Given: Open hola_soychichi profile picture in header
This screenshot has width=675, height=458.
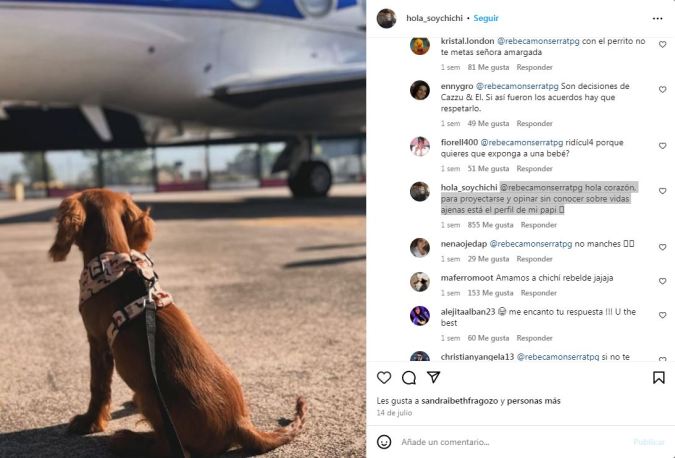Looking at the screenshot, I should tap(386, 18).
